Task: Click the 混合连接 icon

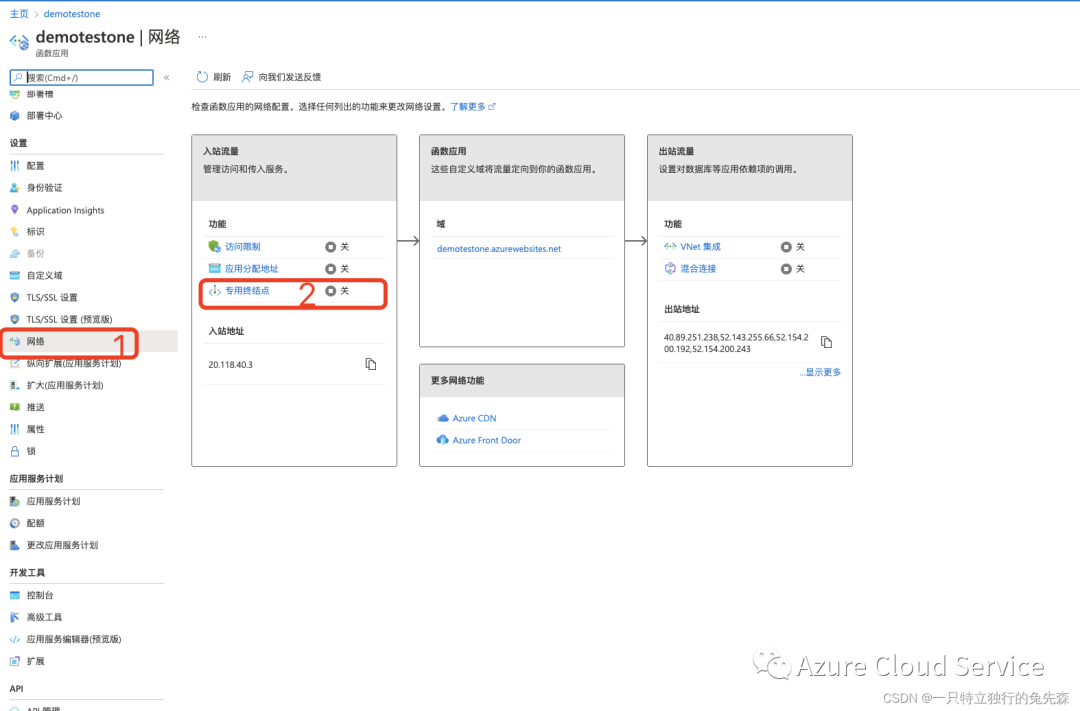Action: [x=669, y=269]
